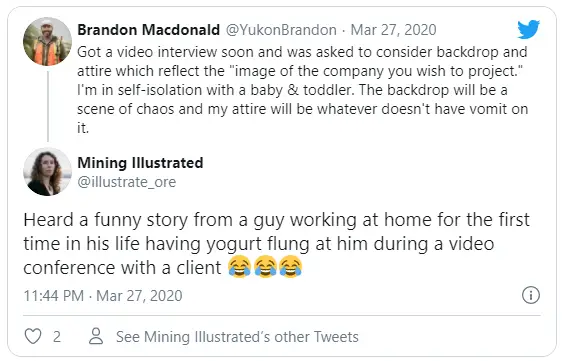Open Brandon's tweet about the video interview
The image size is (562, 361).
point(303,90)
